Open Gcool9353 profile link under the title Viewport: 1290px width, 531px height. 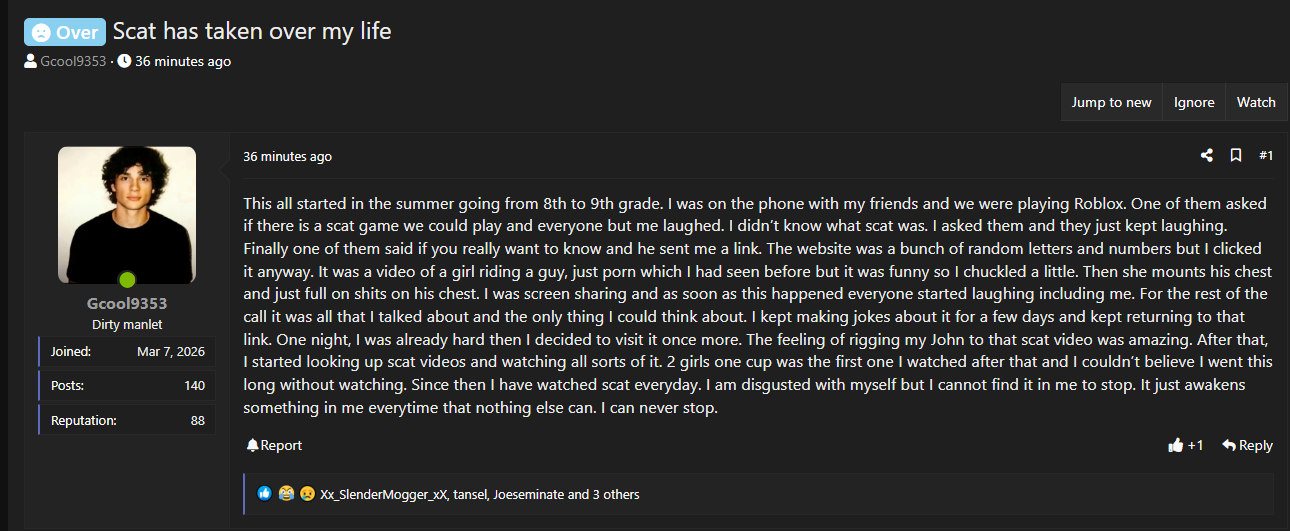pyautogui.click(x=73, y=61)
